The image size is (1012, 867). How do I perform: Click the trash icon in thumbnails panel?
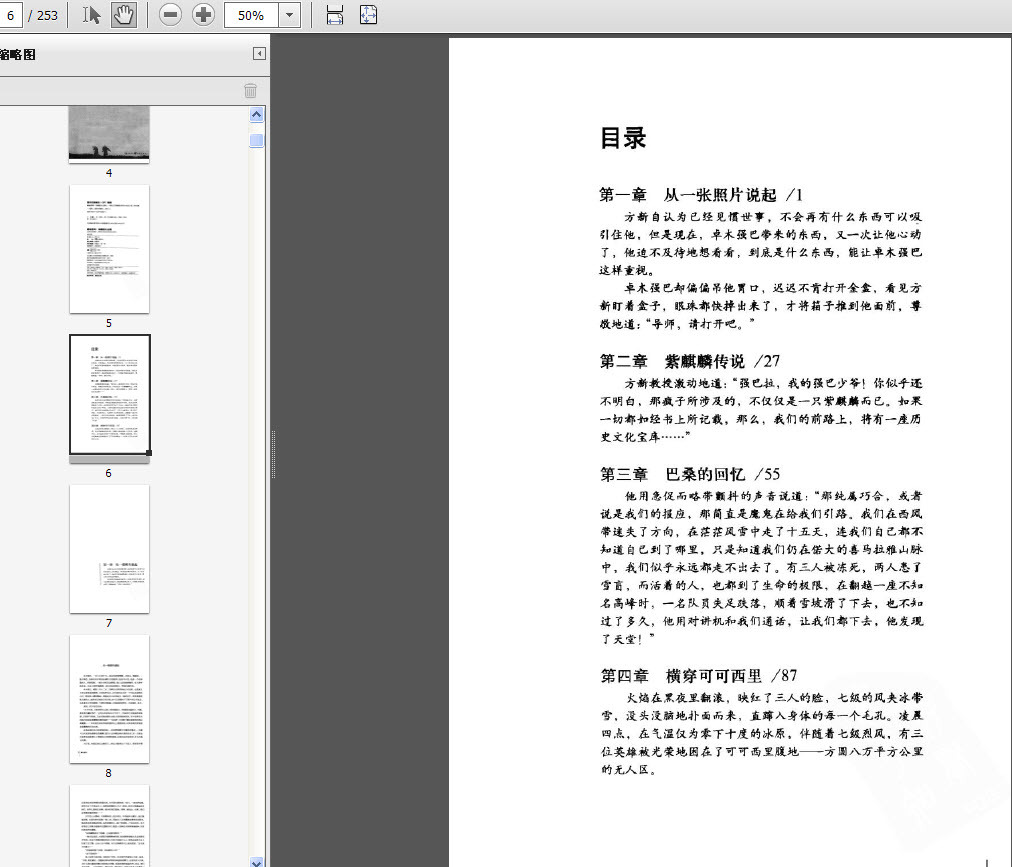[250, 90]
